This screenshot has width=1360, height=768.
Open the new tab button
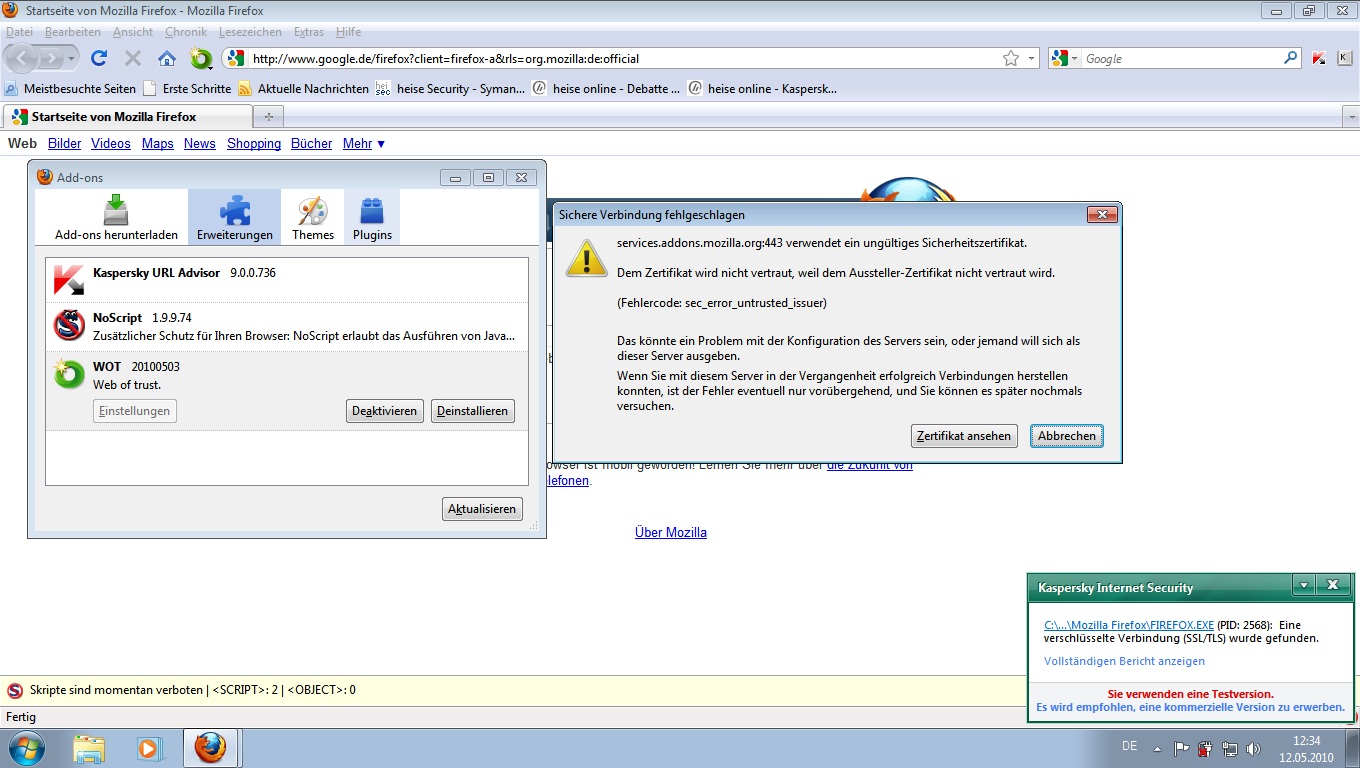pos(267,117)
